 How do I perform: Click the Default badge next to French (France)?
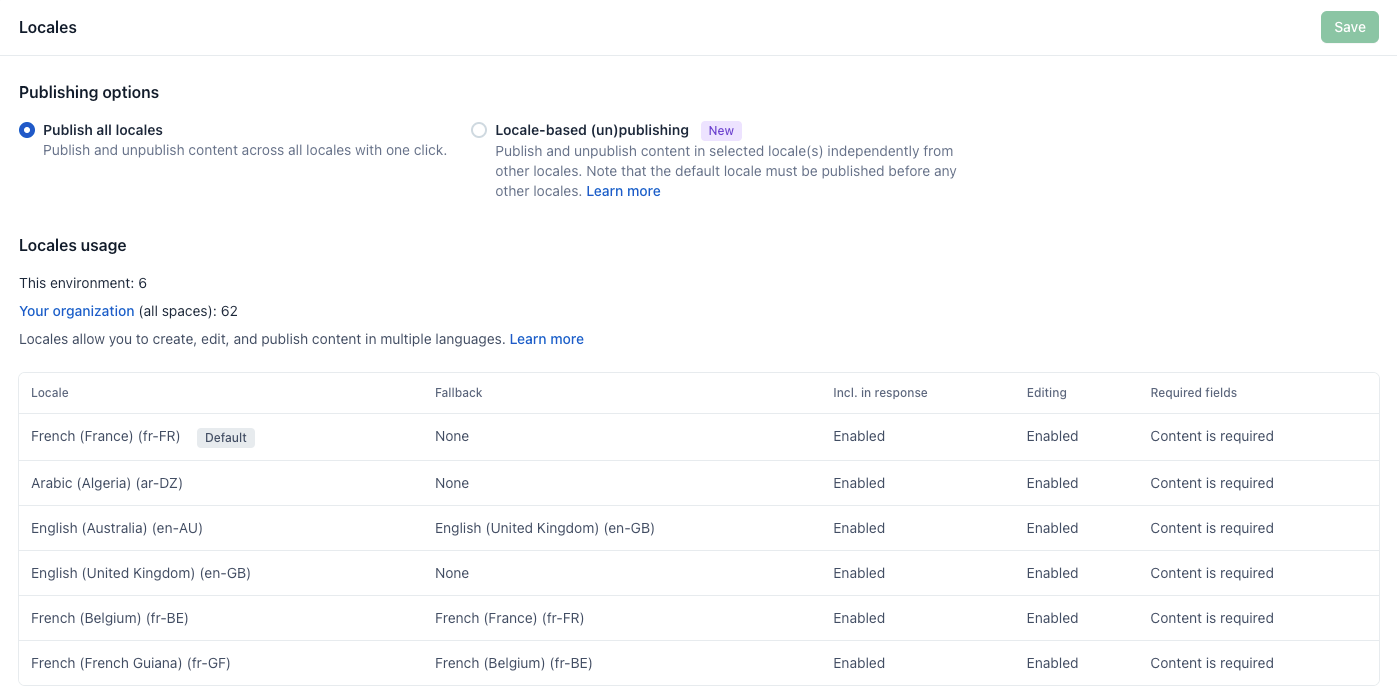click(225, 437)
